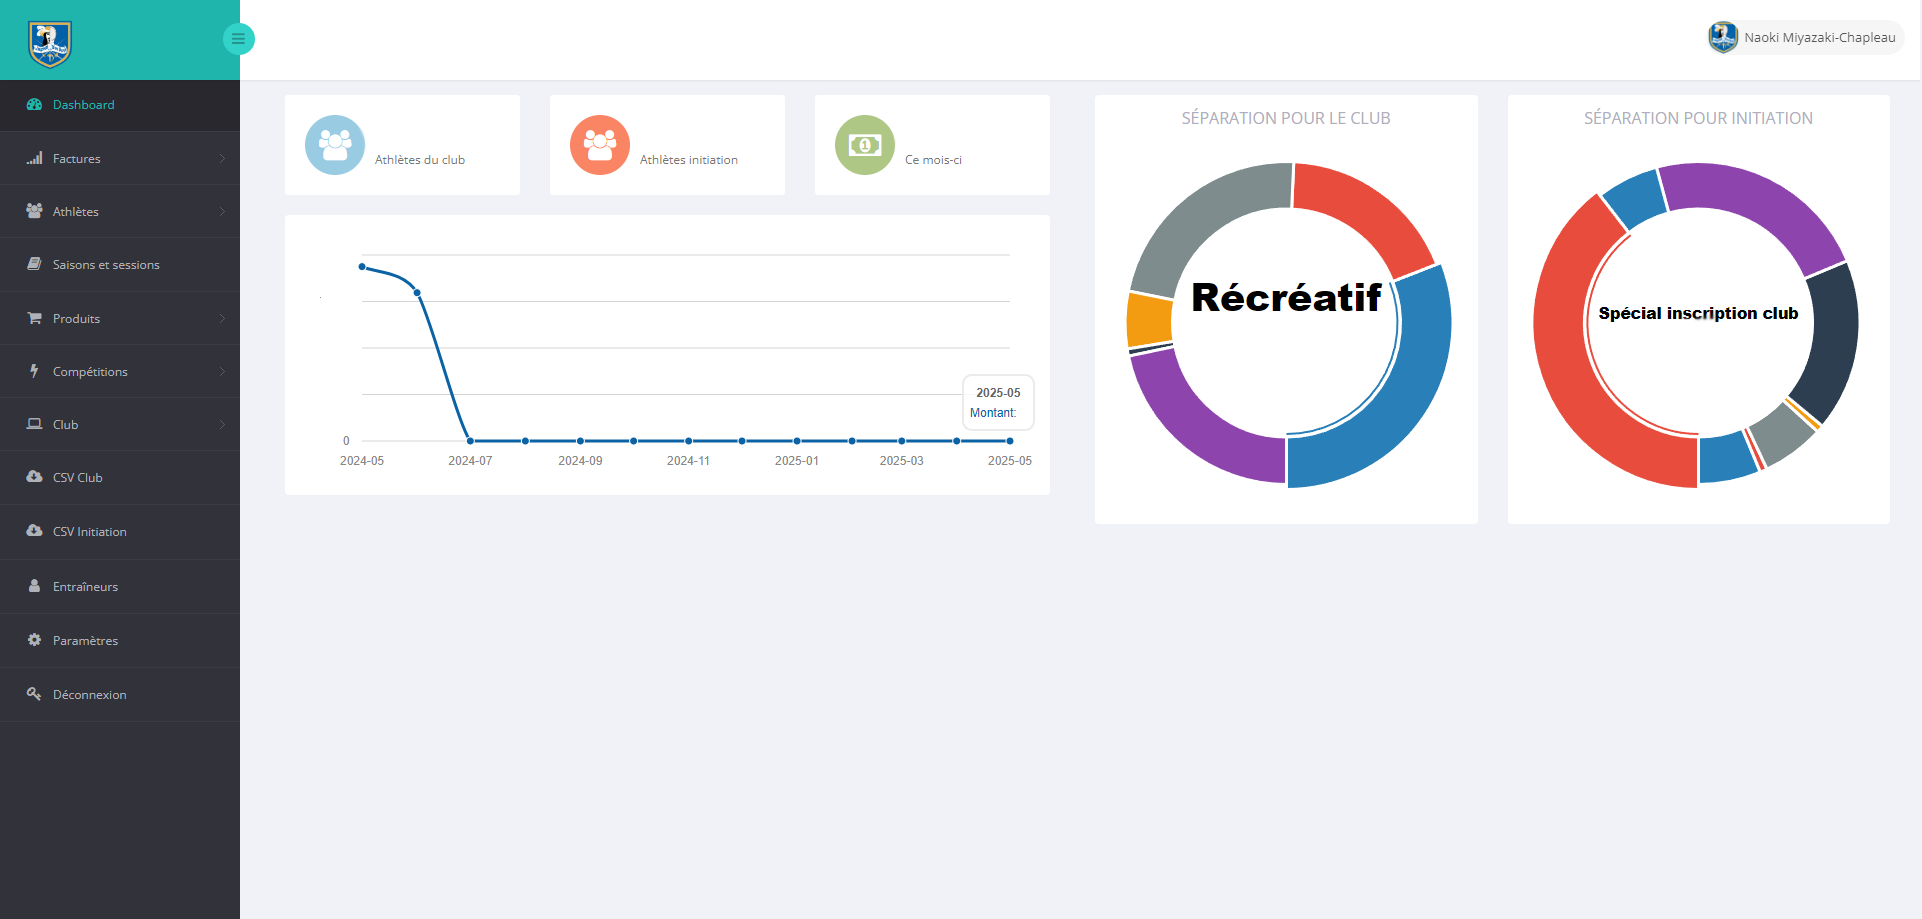
Task: Expand the Produits submenu chevron
Action: click(x=222, y=319)
